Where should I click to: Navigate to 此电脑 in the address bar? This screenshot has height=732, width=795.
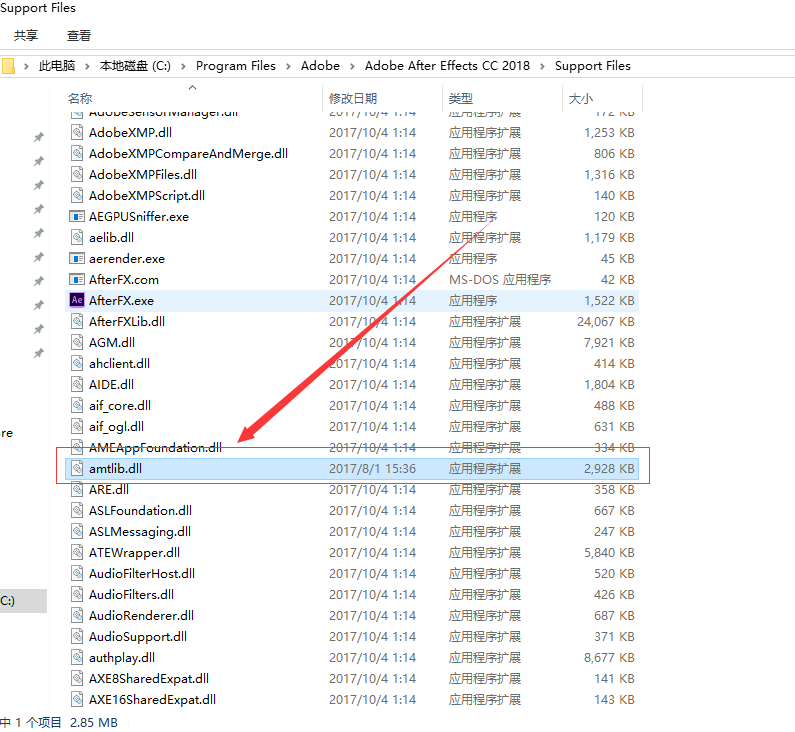(x=57, y=66)
